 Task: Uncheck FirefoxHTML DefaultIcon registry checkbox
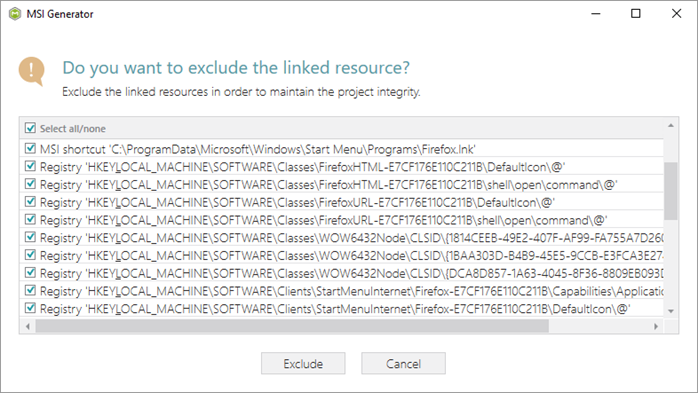click(30, 166)
